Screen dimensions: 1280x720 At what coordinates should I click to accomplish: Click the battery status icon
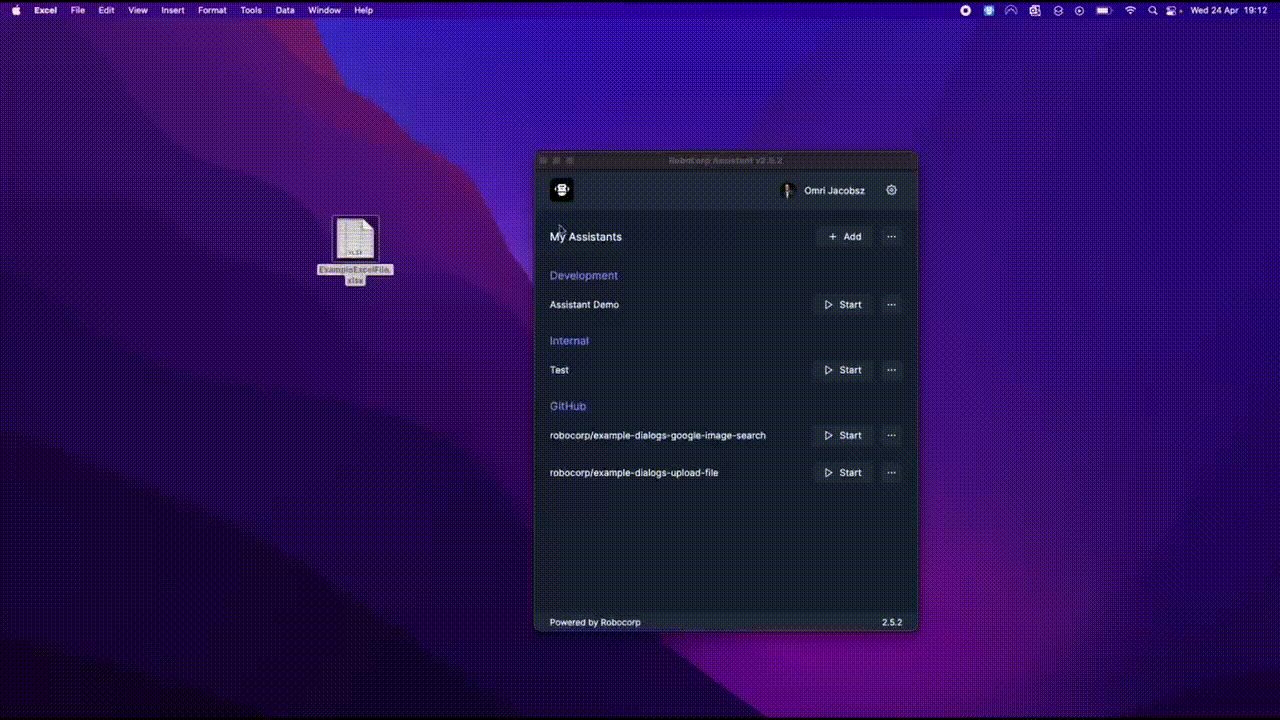point(1104,10)
